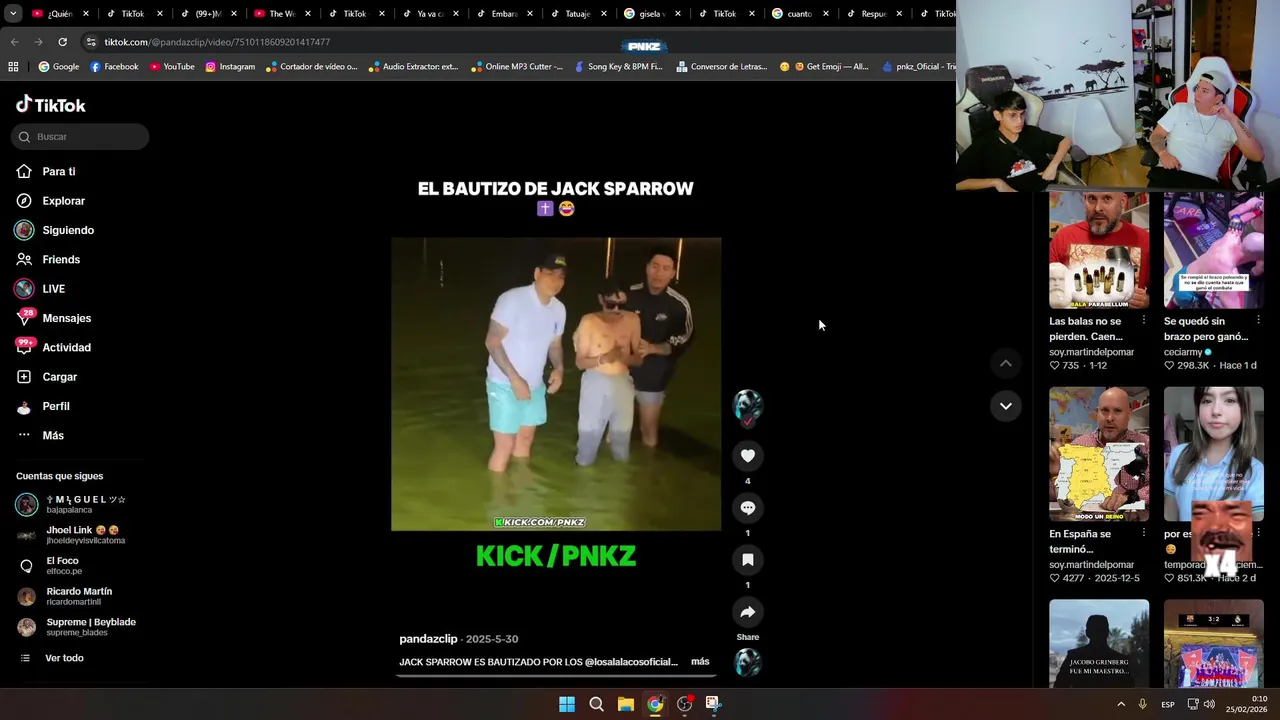Open the pandazclip username link
The height and width of the screenshot is (720, 1280).
pos(428,639)
